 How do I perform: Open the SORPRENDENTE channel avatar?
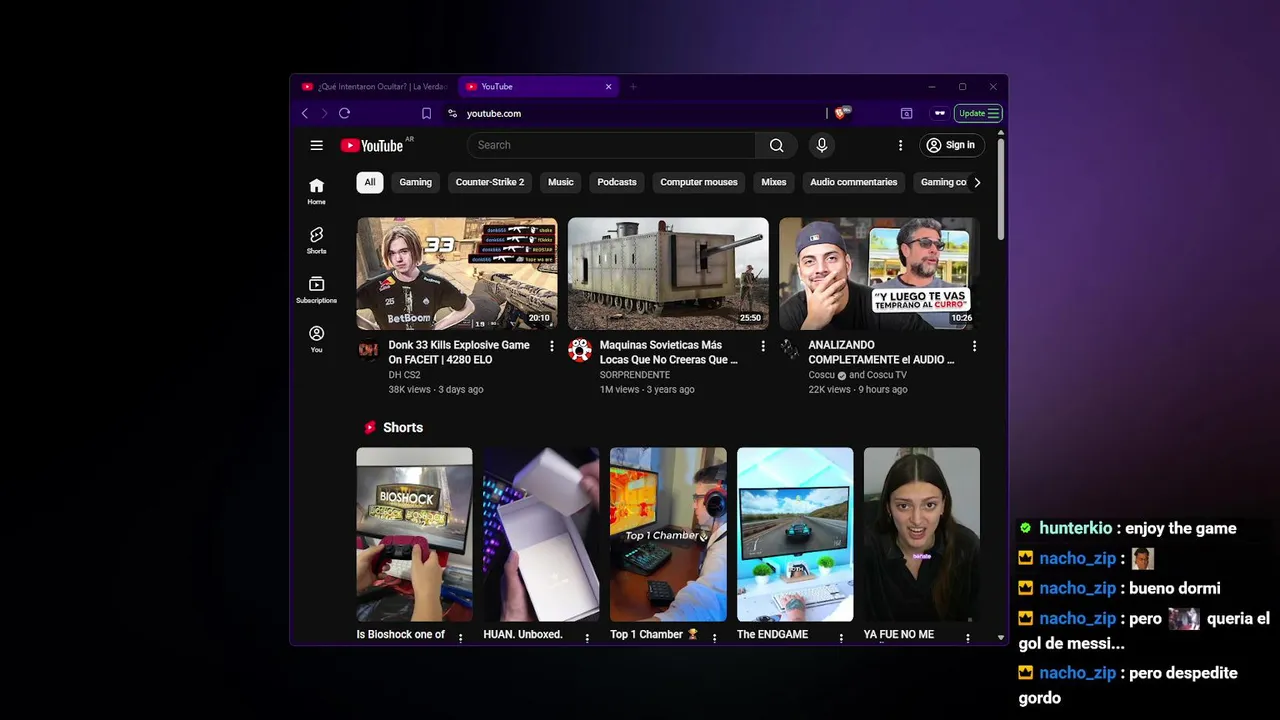point(580,349)
